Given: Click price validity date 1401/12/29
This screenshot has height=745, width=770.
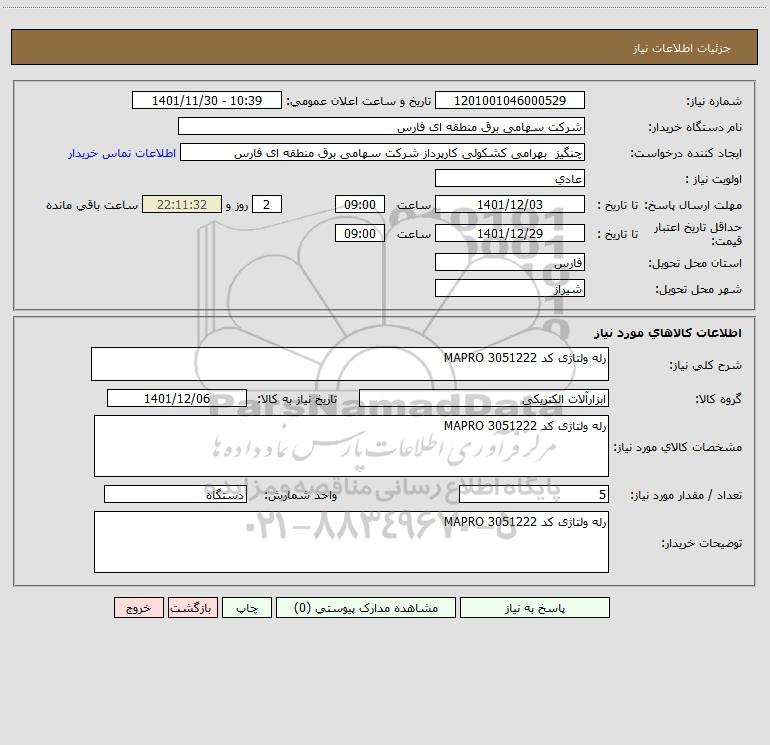Looking at the screenshot, I should [510, 233].
